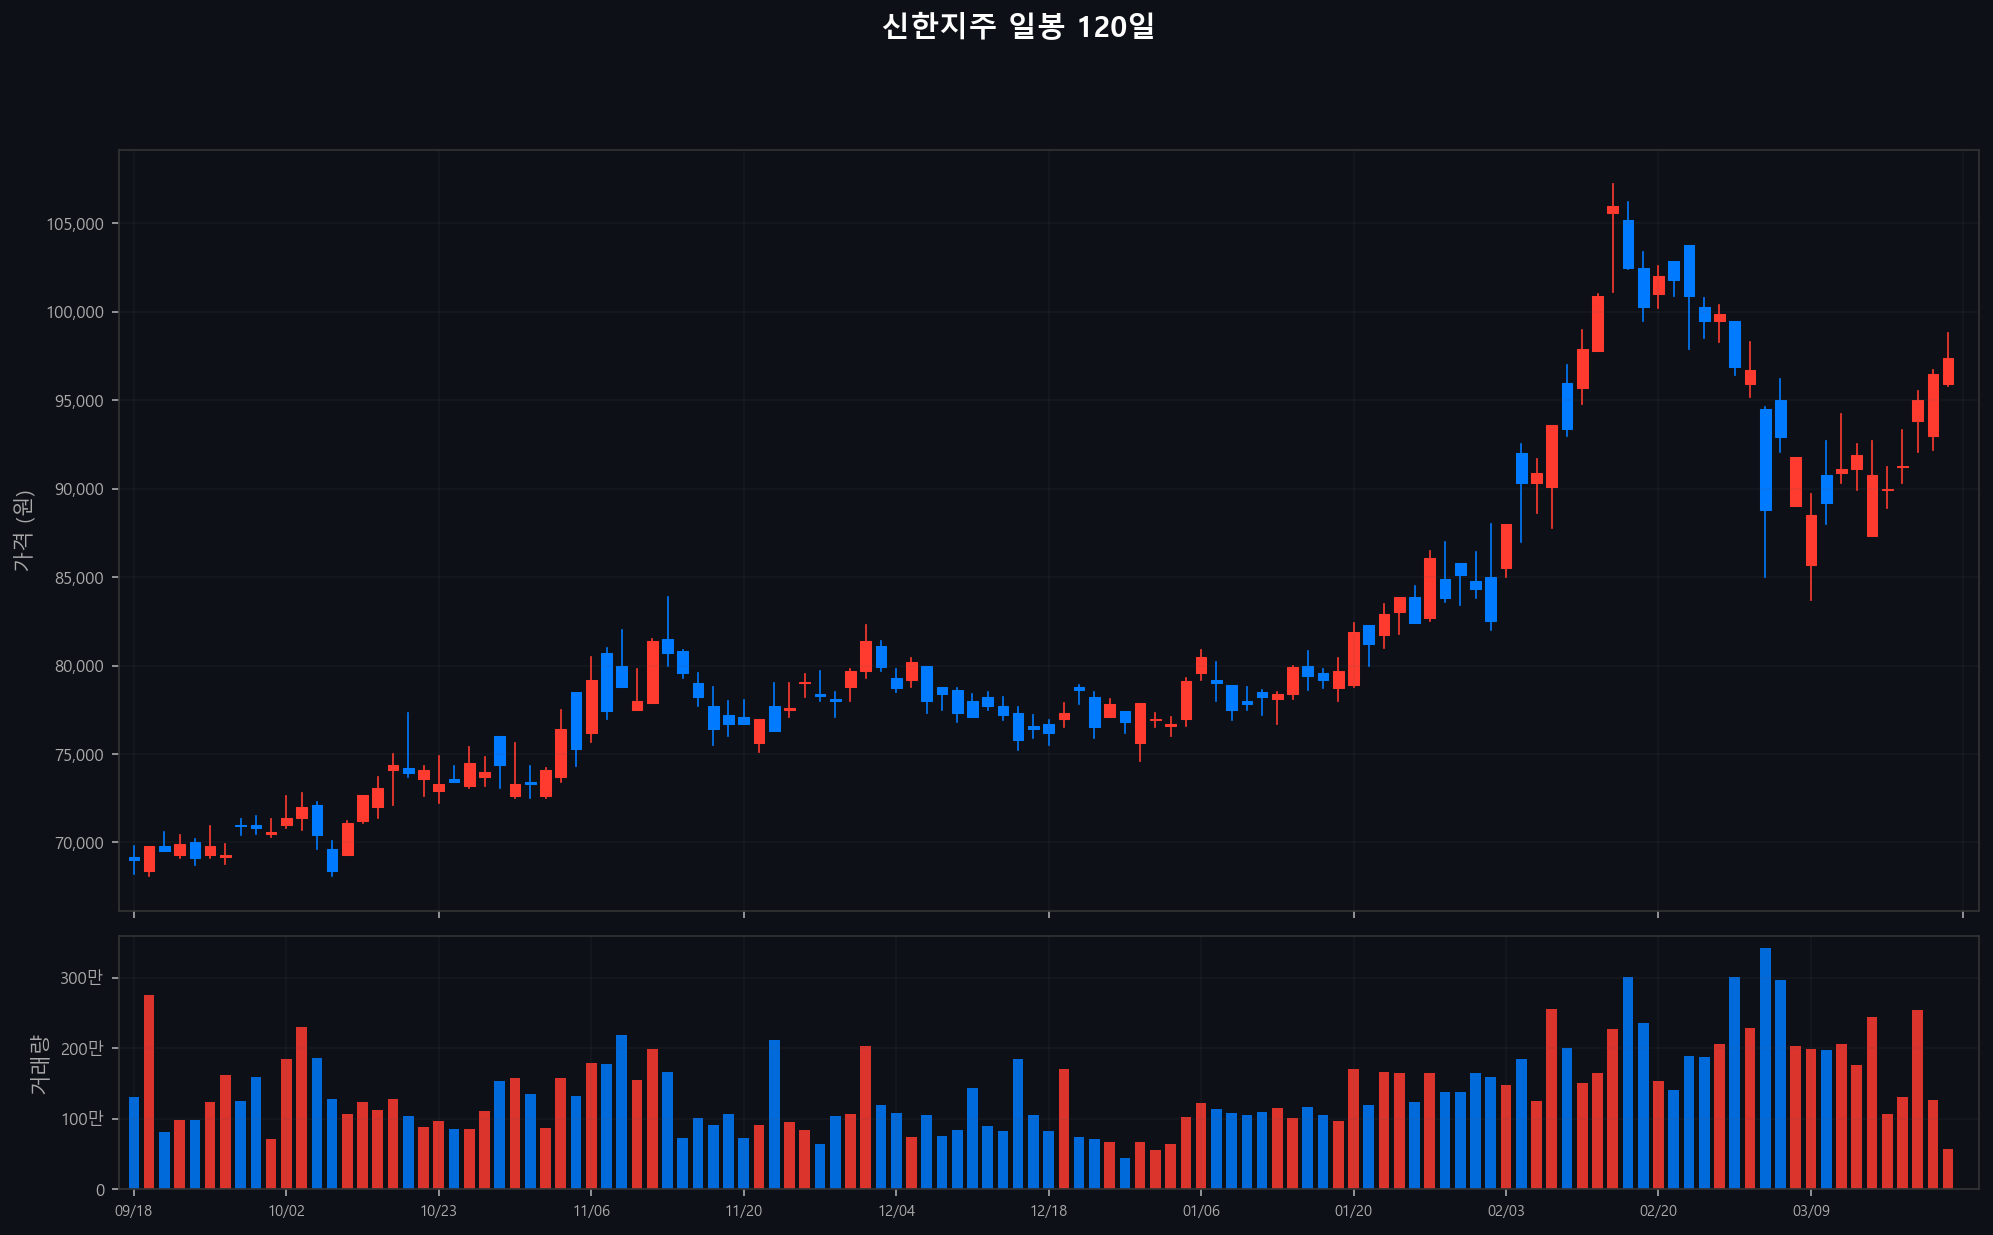1993x1235 pixels.
Task: Select the last red candlestick on the right
Action: 1948,371
